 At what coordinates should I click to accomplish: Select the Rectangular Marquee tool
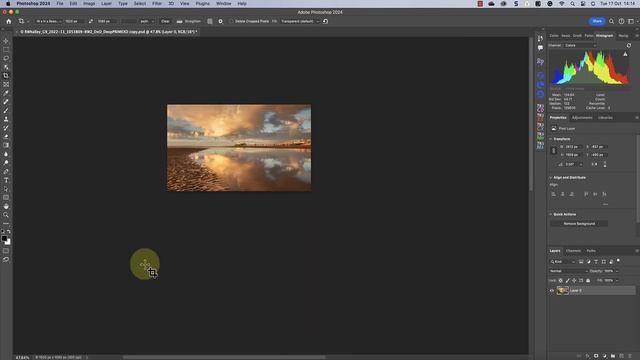click(x=6, y=49)
